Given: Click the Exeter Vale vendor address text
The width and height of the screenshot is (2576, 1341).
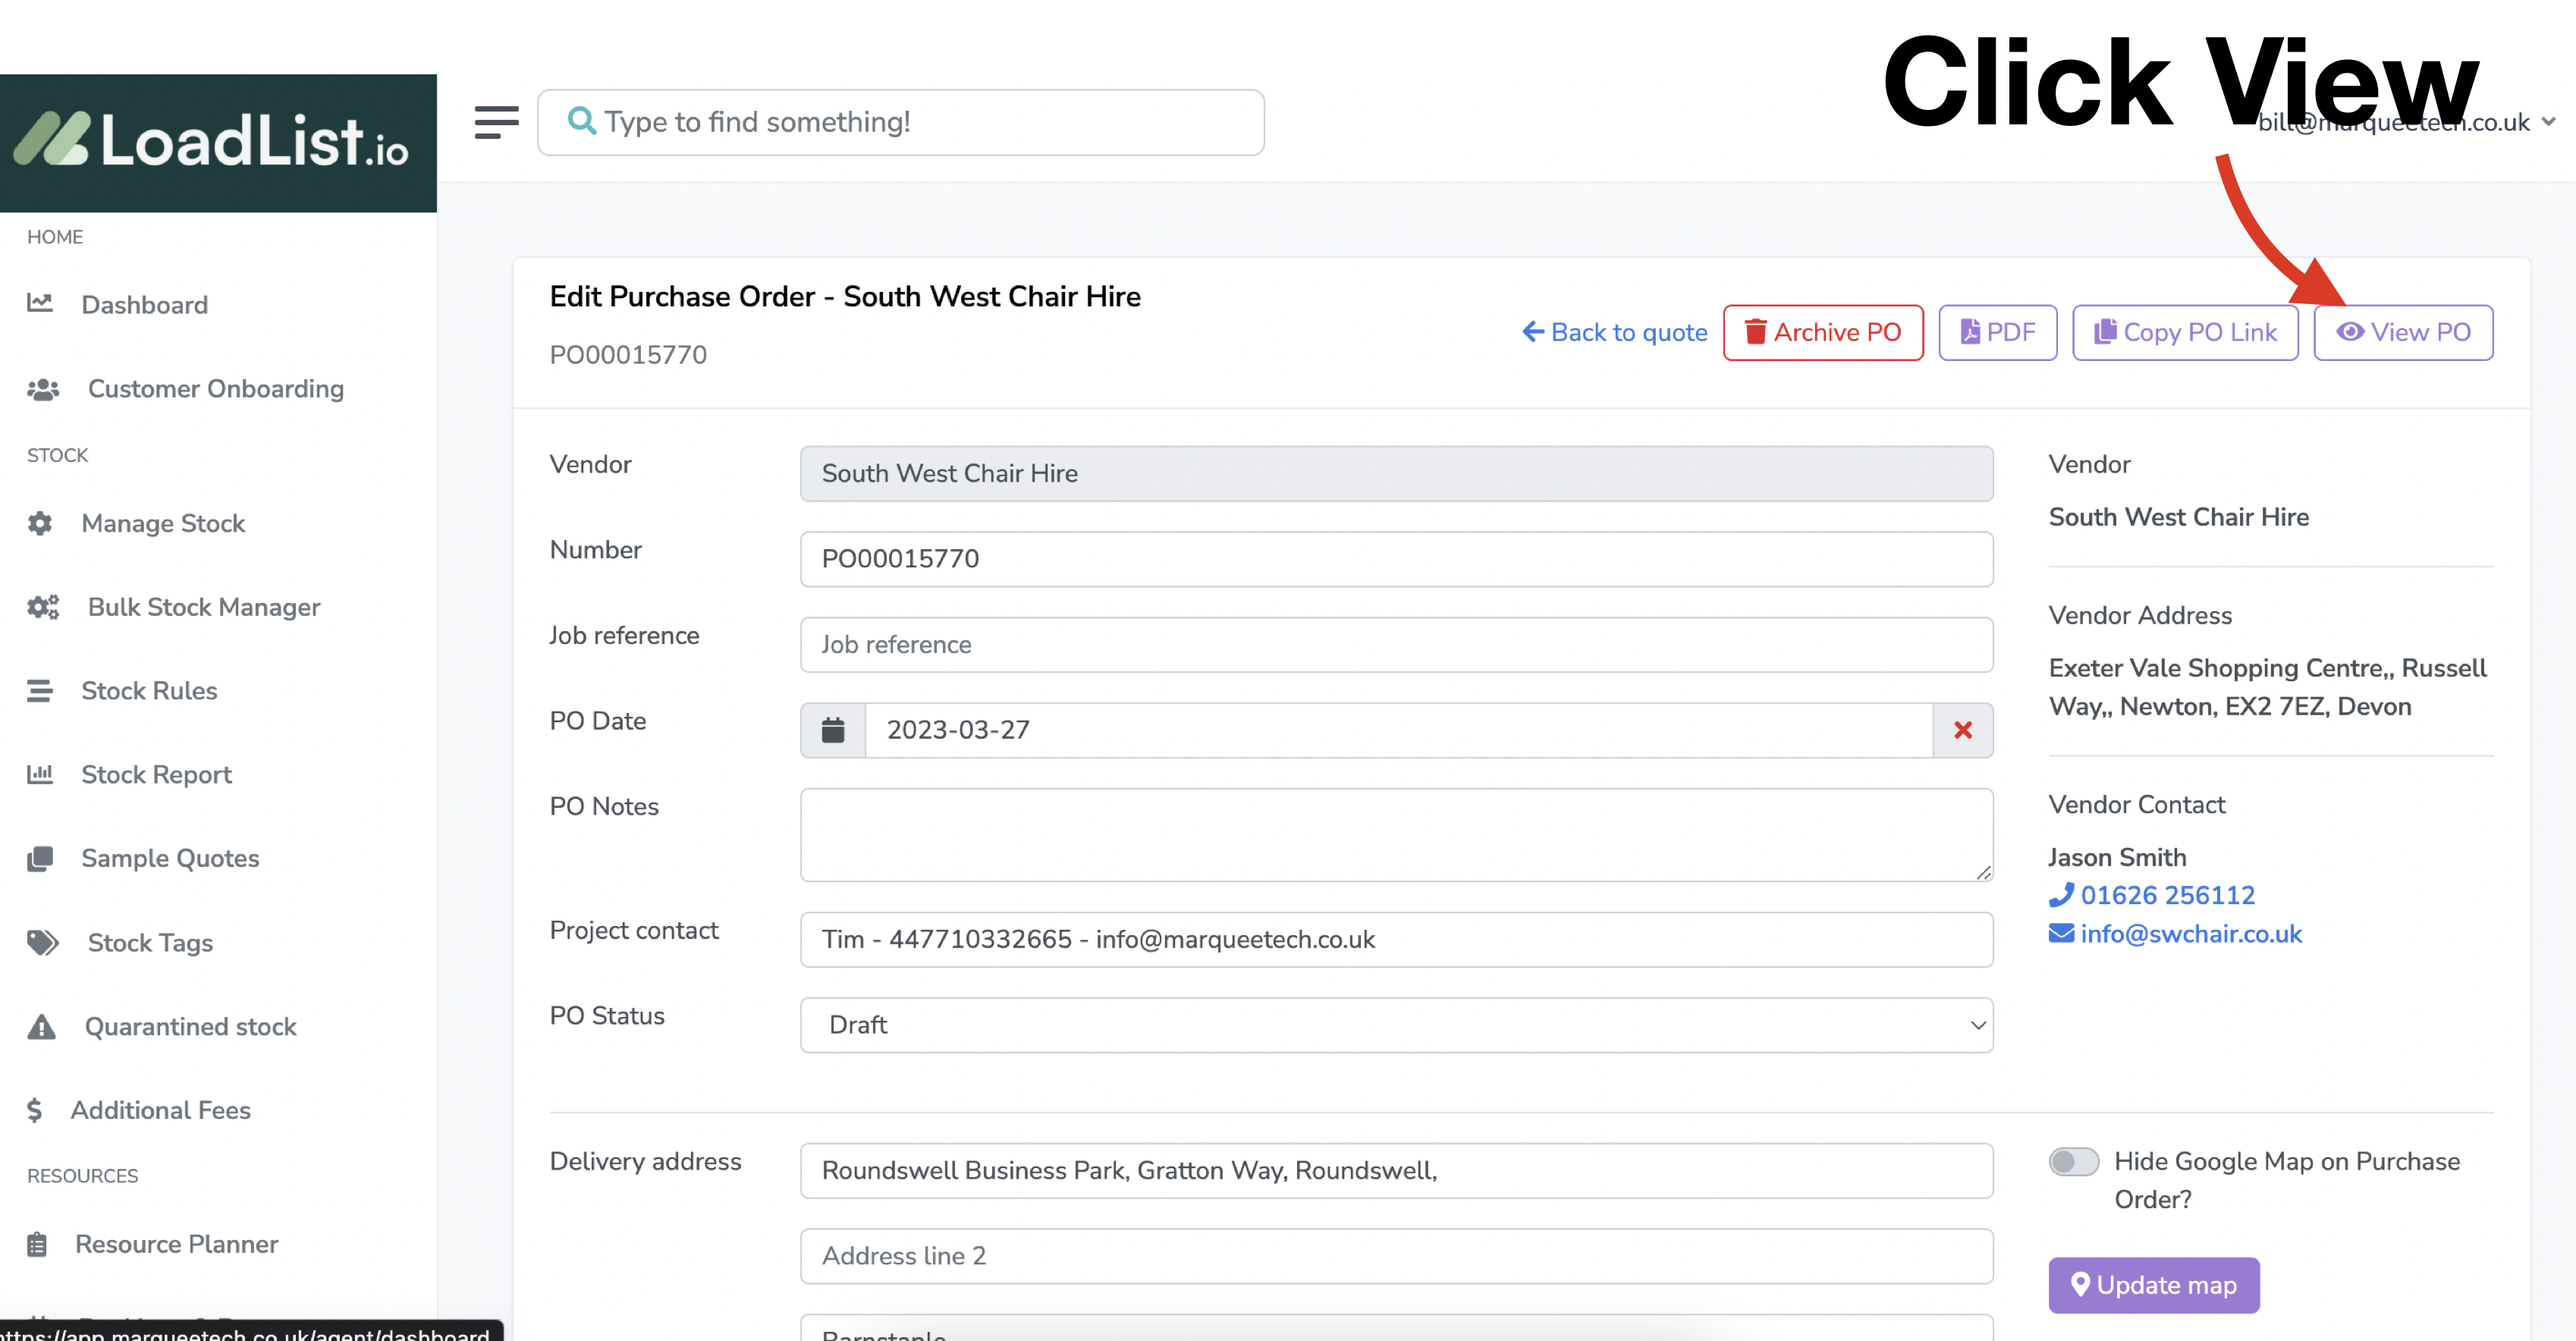Looking at the screenshot, I should click(2267, 687).
